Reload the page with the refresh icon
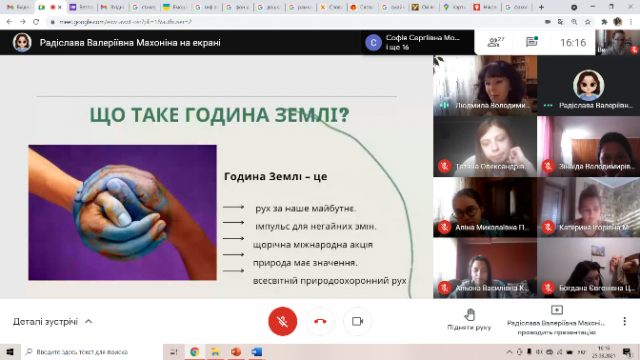The image size is (640, 360). tap(36, 22)
